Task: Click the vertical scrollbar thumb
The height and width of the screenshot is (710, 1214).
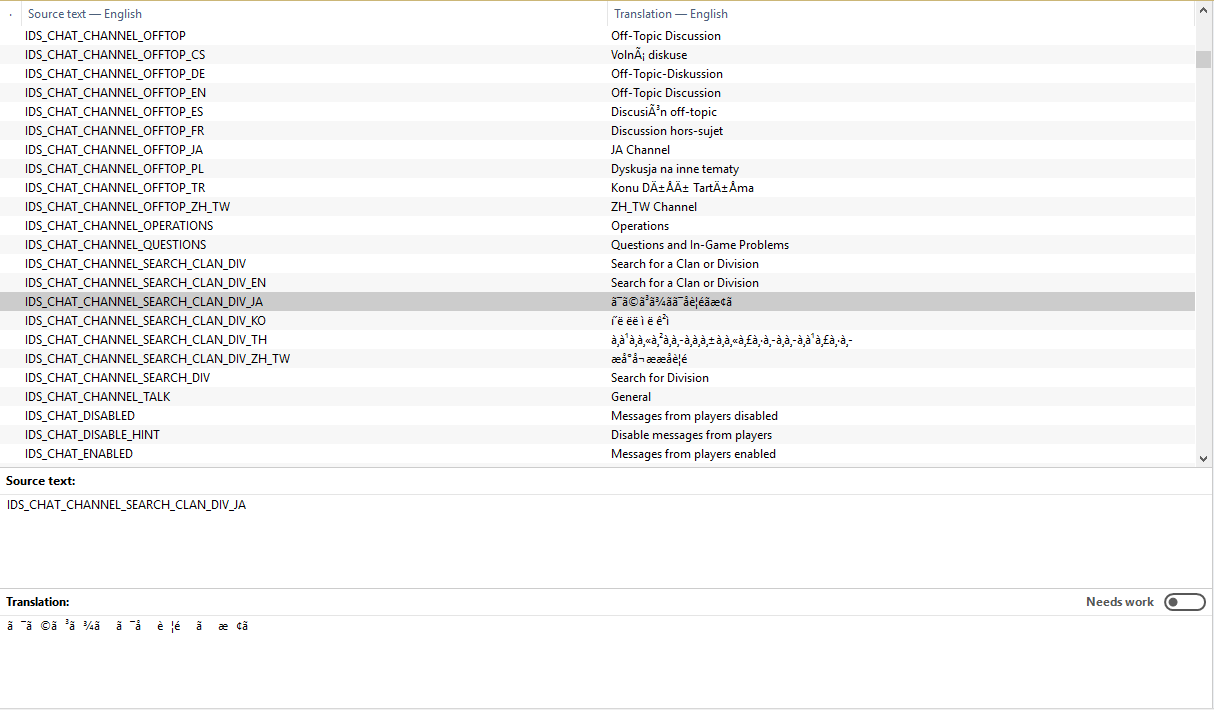Action: tap(1203, 58)
